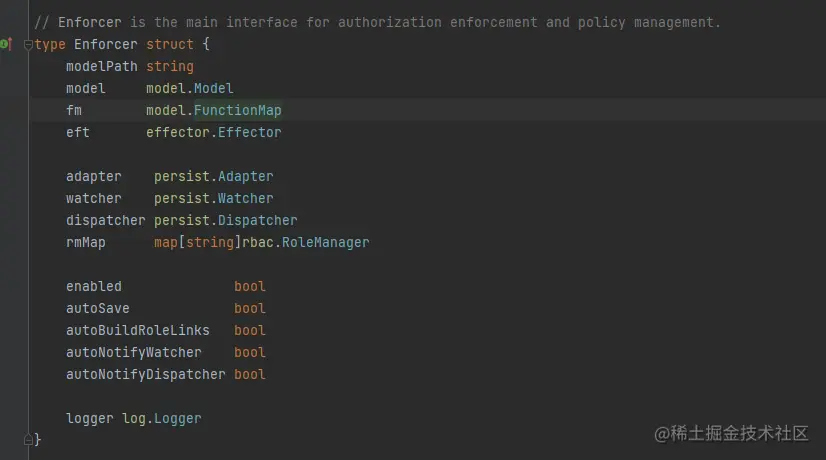Click the struct keyword
The image size is (826, 460).
(x=169, y=44)
